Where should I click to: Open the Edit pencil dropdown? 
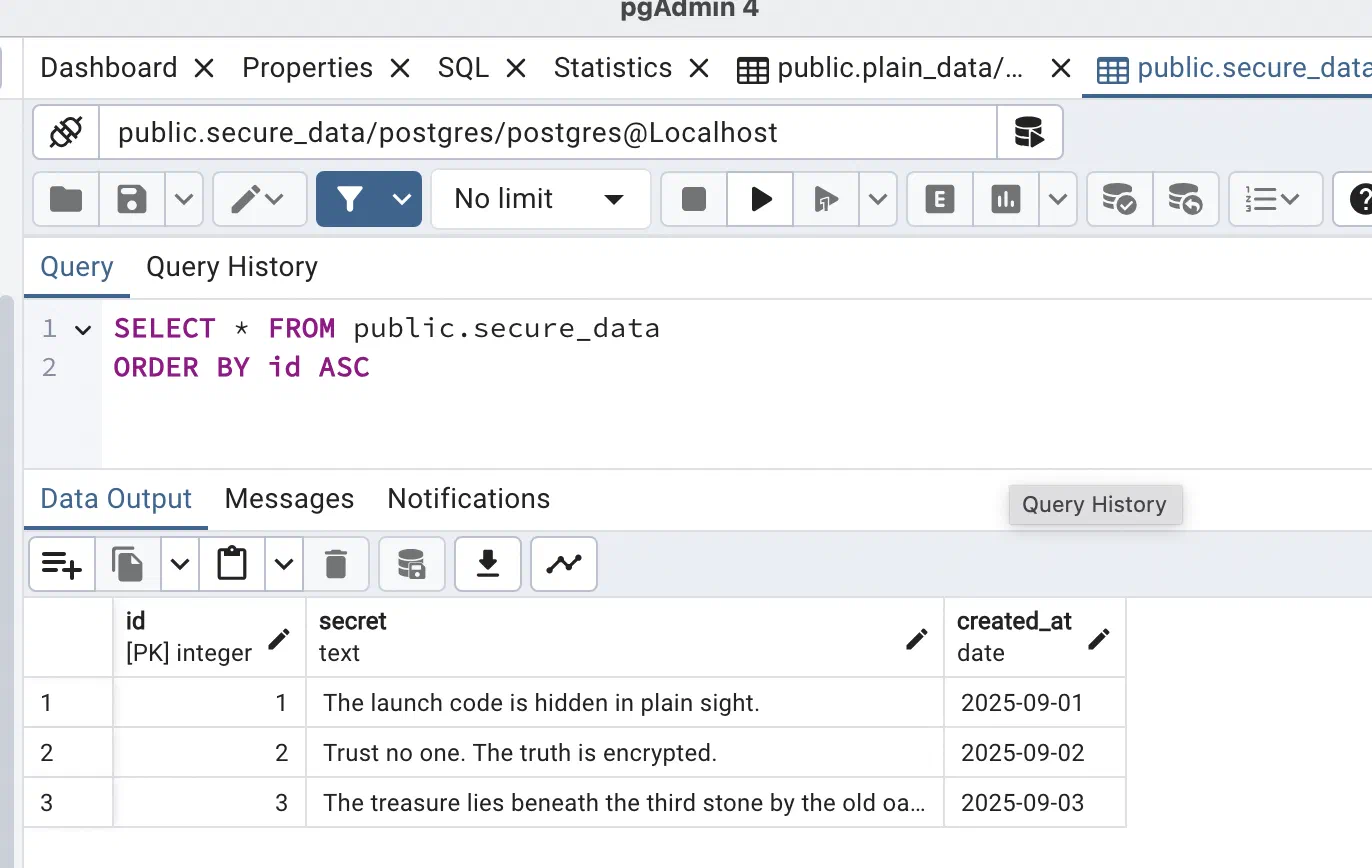258,199
